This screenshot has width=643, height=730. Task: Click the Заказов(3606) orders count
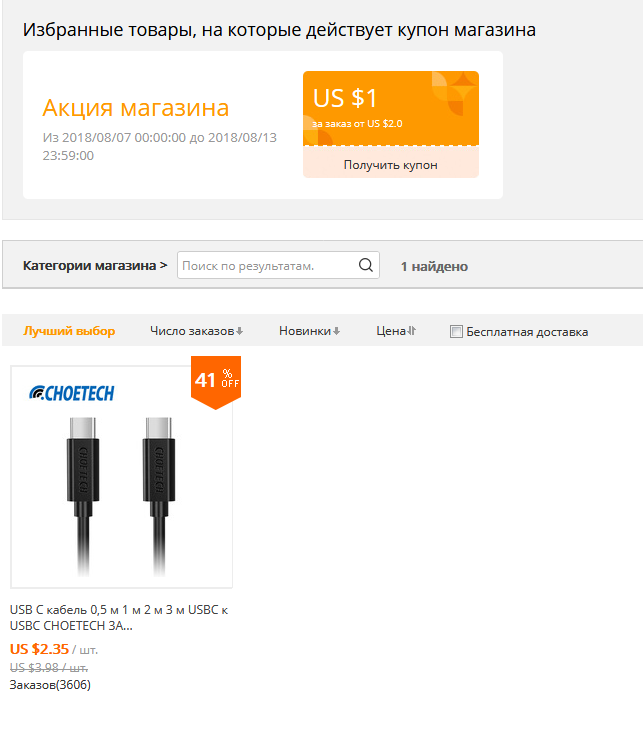tap(50, 685)
